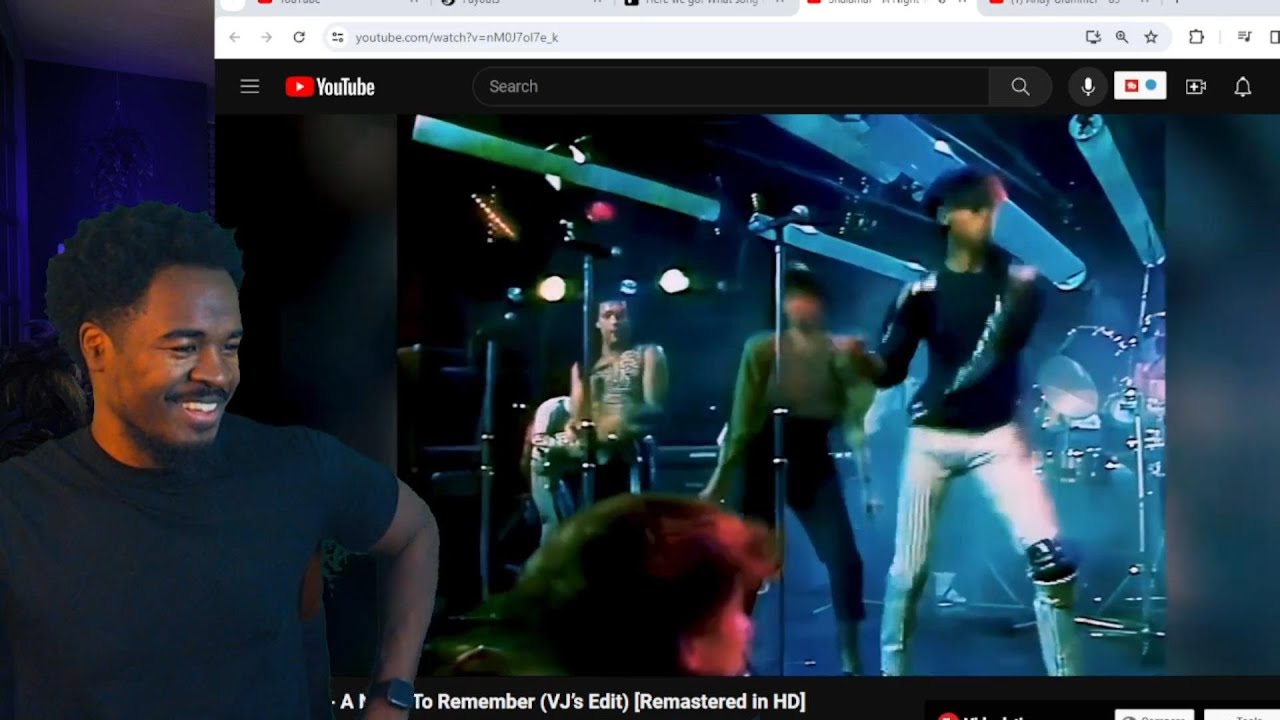Image resolution: width=1280 pixels, height=720 pixels.
Task: Open the YouTube Create video icon
Action: 1196,87
